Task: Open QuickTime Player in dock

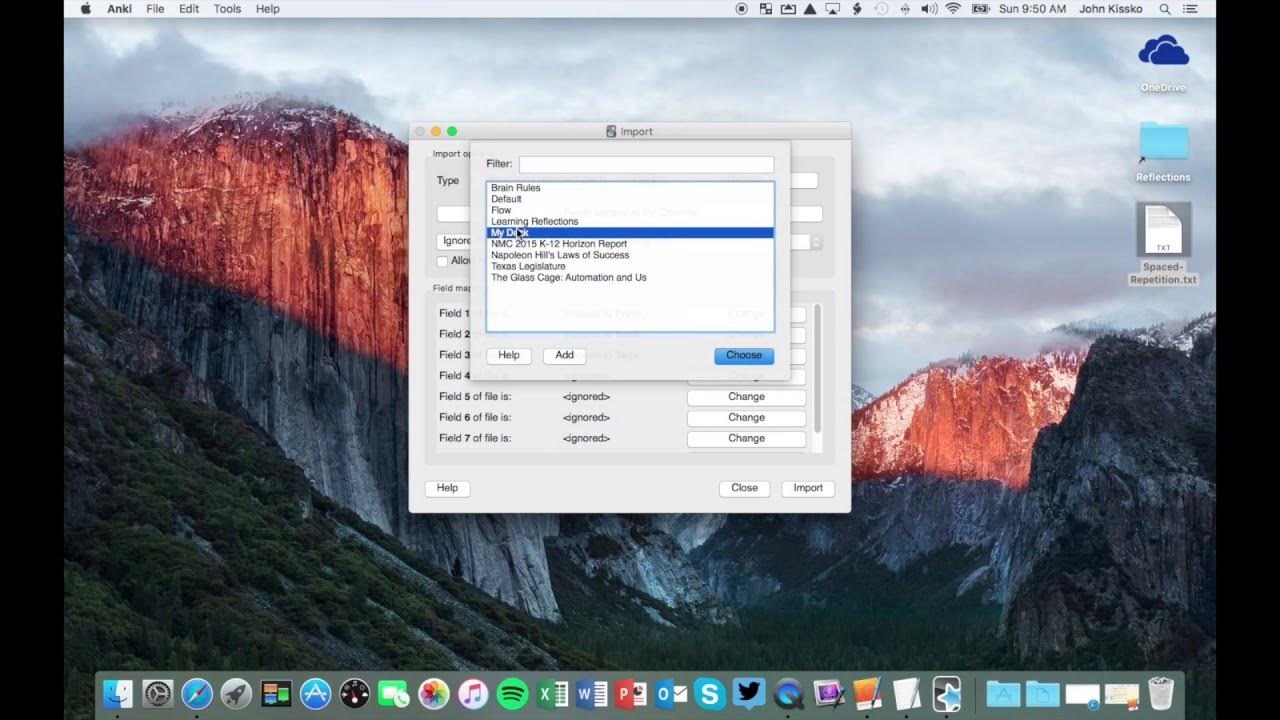Action: click(x=788, y=693)
